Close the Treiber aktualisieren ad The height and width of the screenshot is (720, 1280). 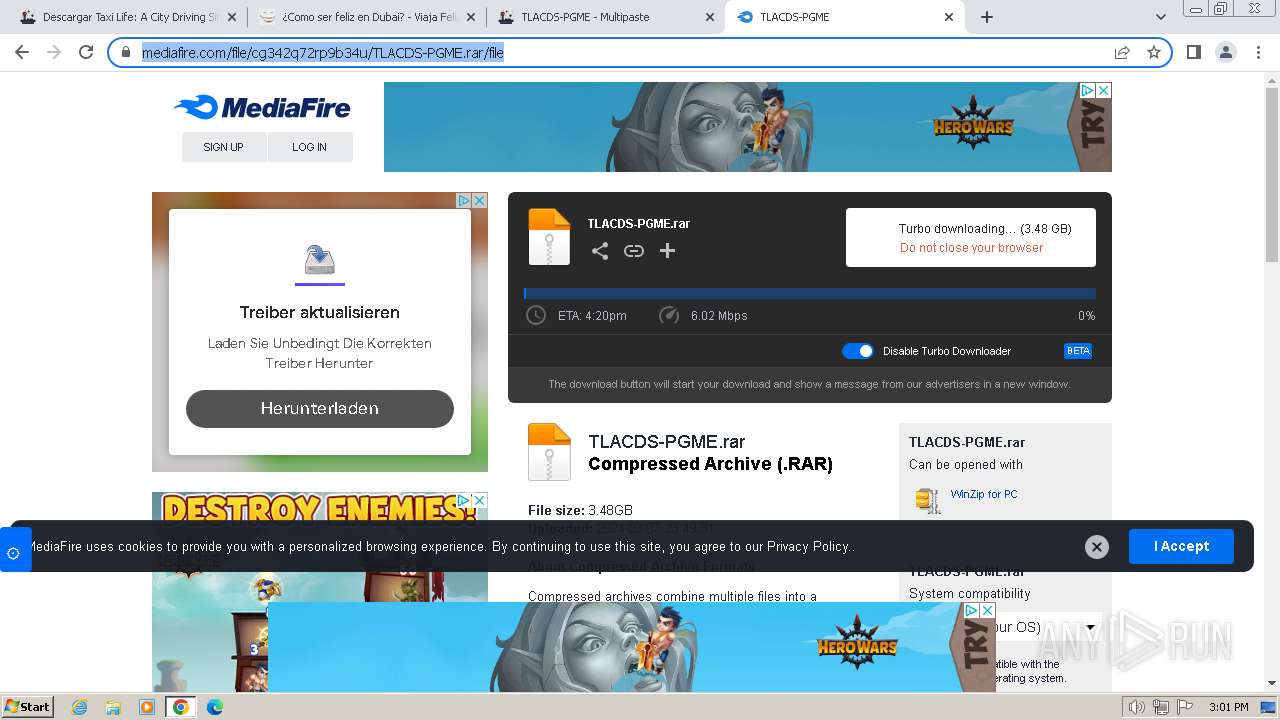tap(479, 200)
